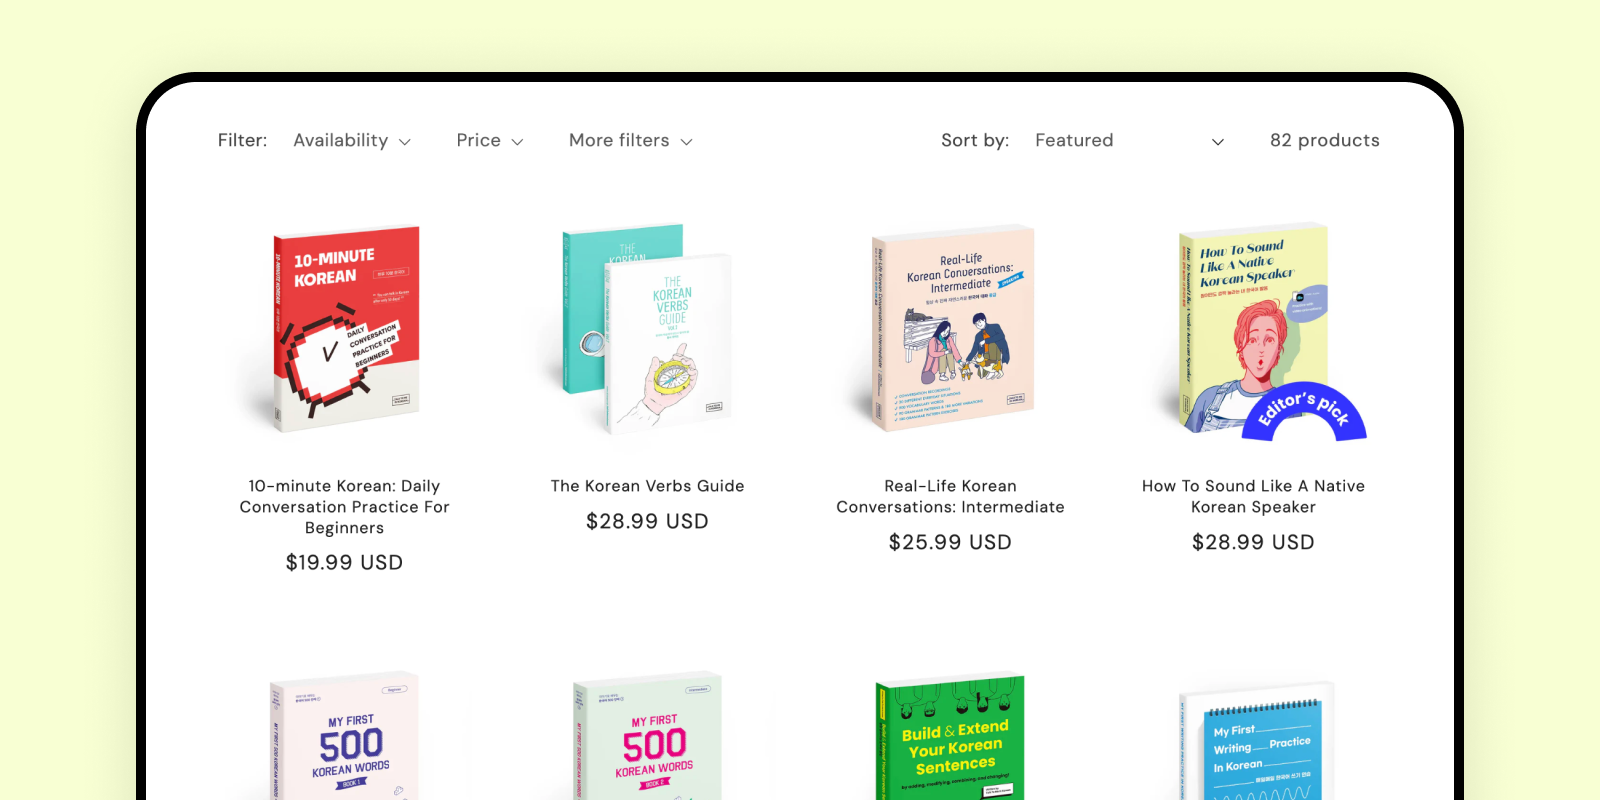Open How To Sound Like A Native cover
The width and height of the screenshot is (1600, 800).
1254,329
